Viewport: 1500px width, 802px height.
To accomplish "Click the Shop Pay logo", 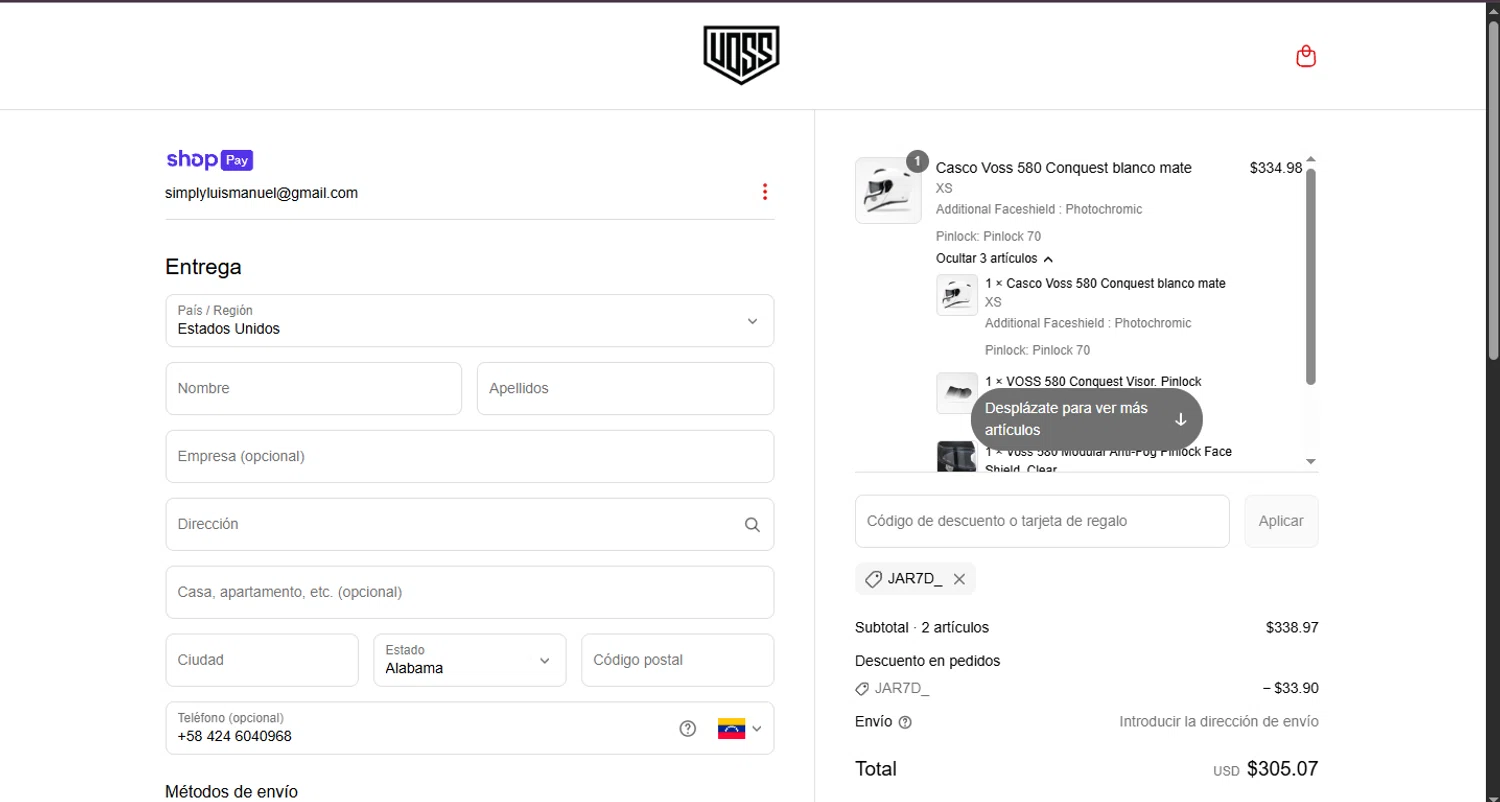I will 209,160.
